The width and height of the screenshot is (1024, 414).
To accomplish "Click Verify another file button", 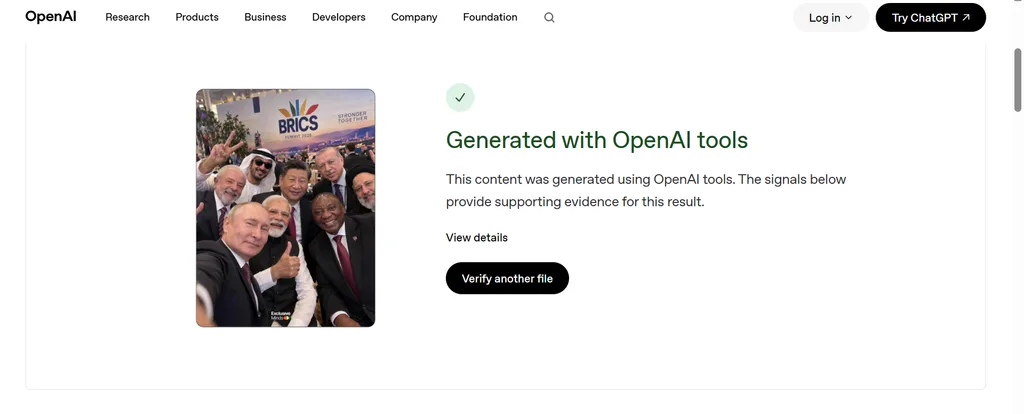I will tap(507, 278).
